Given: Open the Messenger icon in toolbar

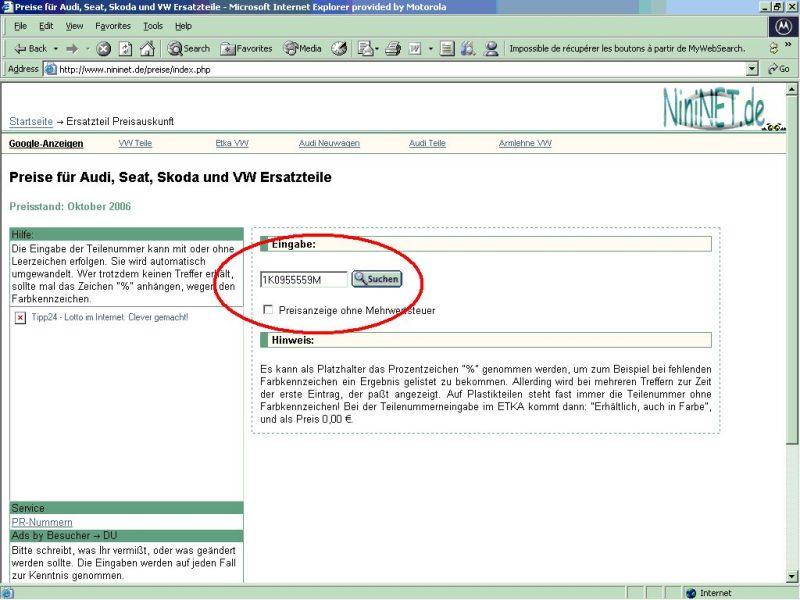Looking at the screenshot, I should [491, 49].
